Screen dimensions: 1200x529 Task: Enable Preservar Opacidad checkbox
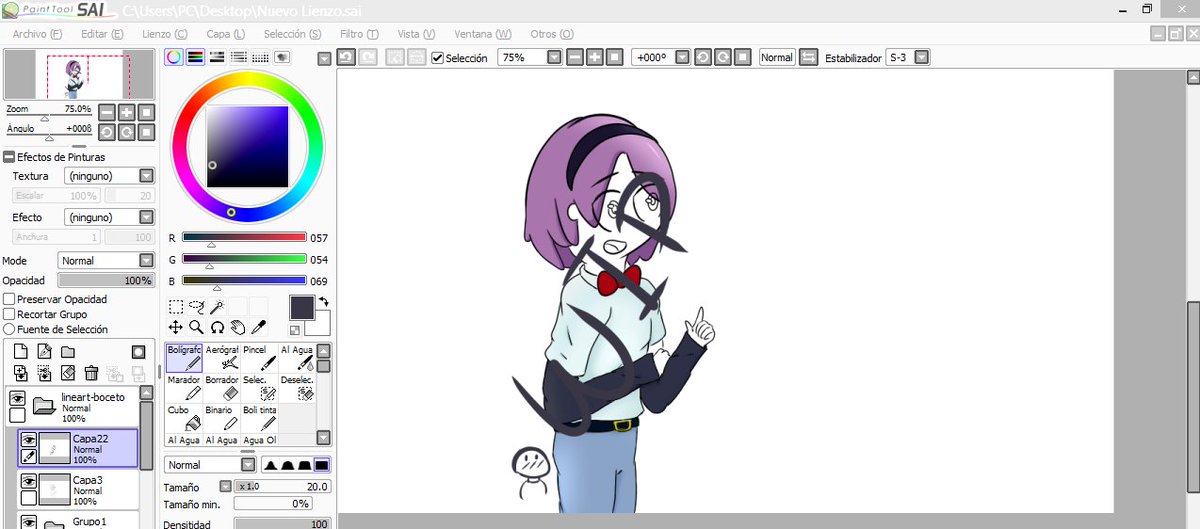point(9,299)
